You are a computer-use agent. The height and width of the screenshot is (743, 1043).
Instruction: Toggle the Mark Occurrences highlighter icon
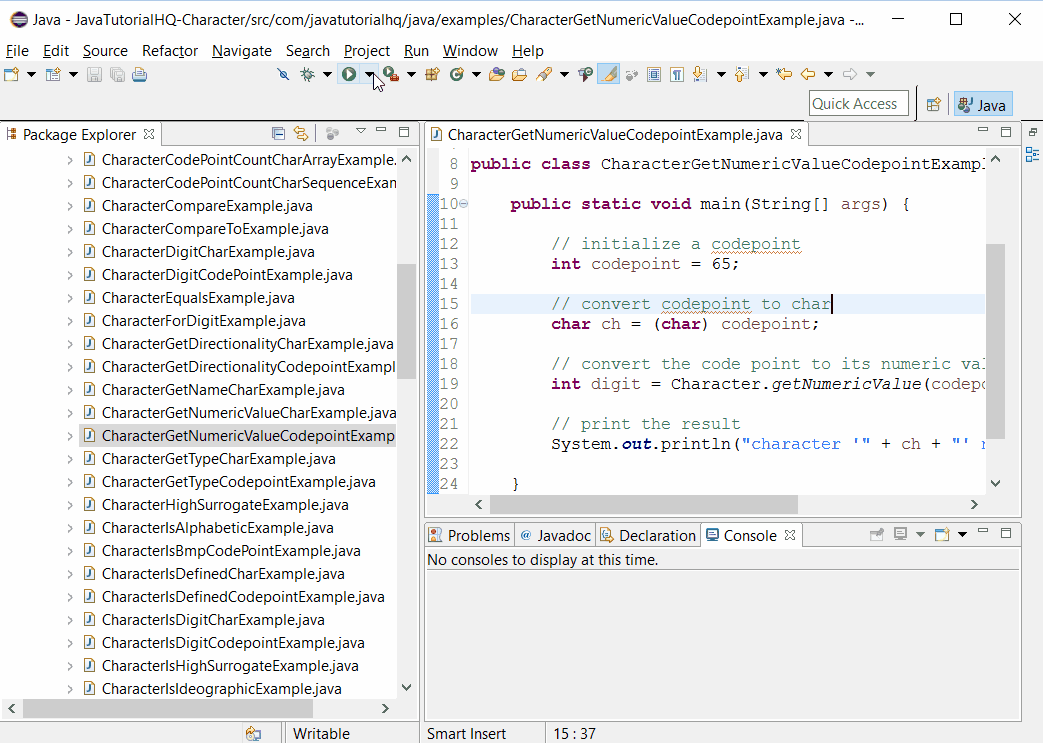[608, 74]
